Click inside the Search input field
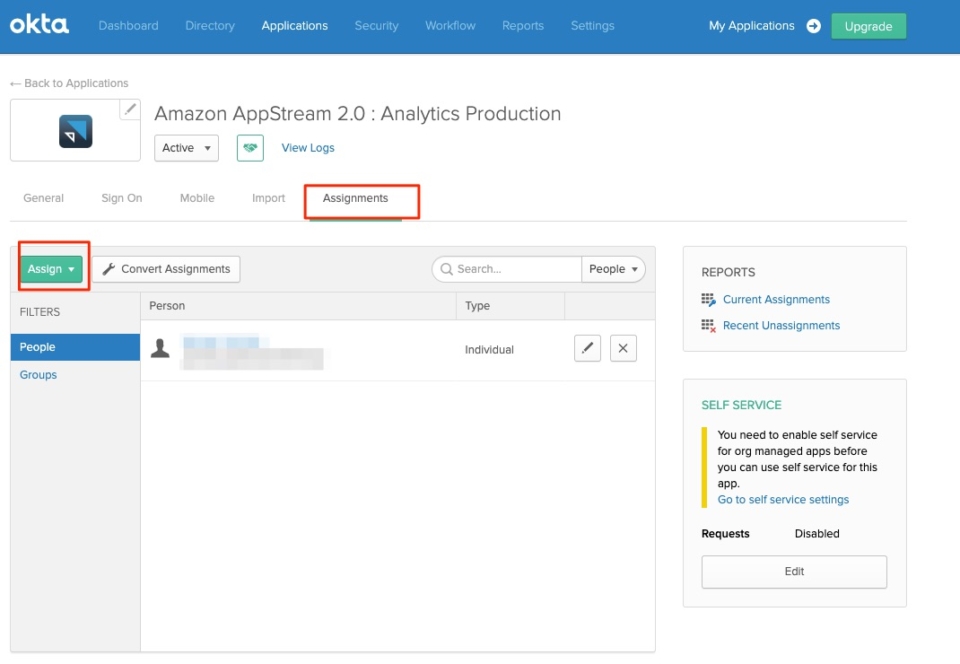Image resolution: width=960 pixels, height=664 pixels. (510, 268)
